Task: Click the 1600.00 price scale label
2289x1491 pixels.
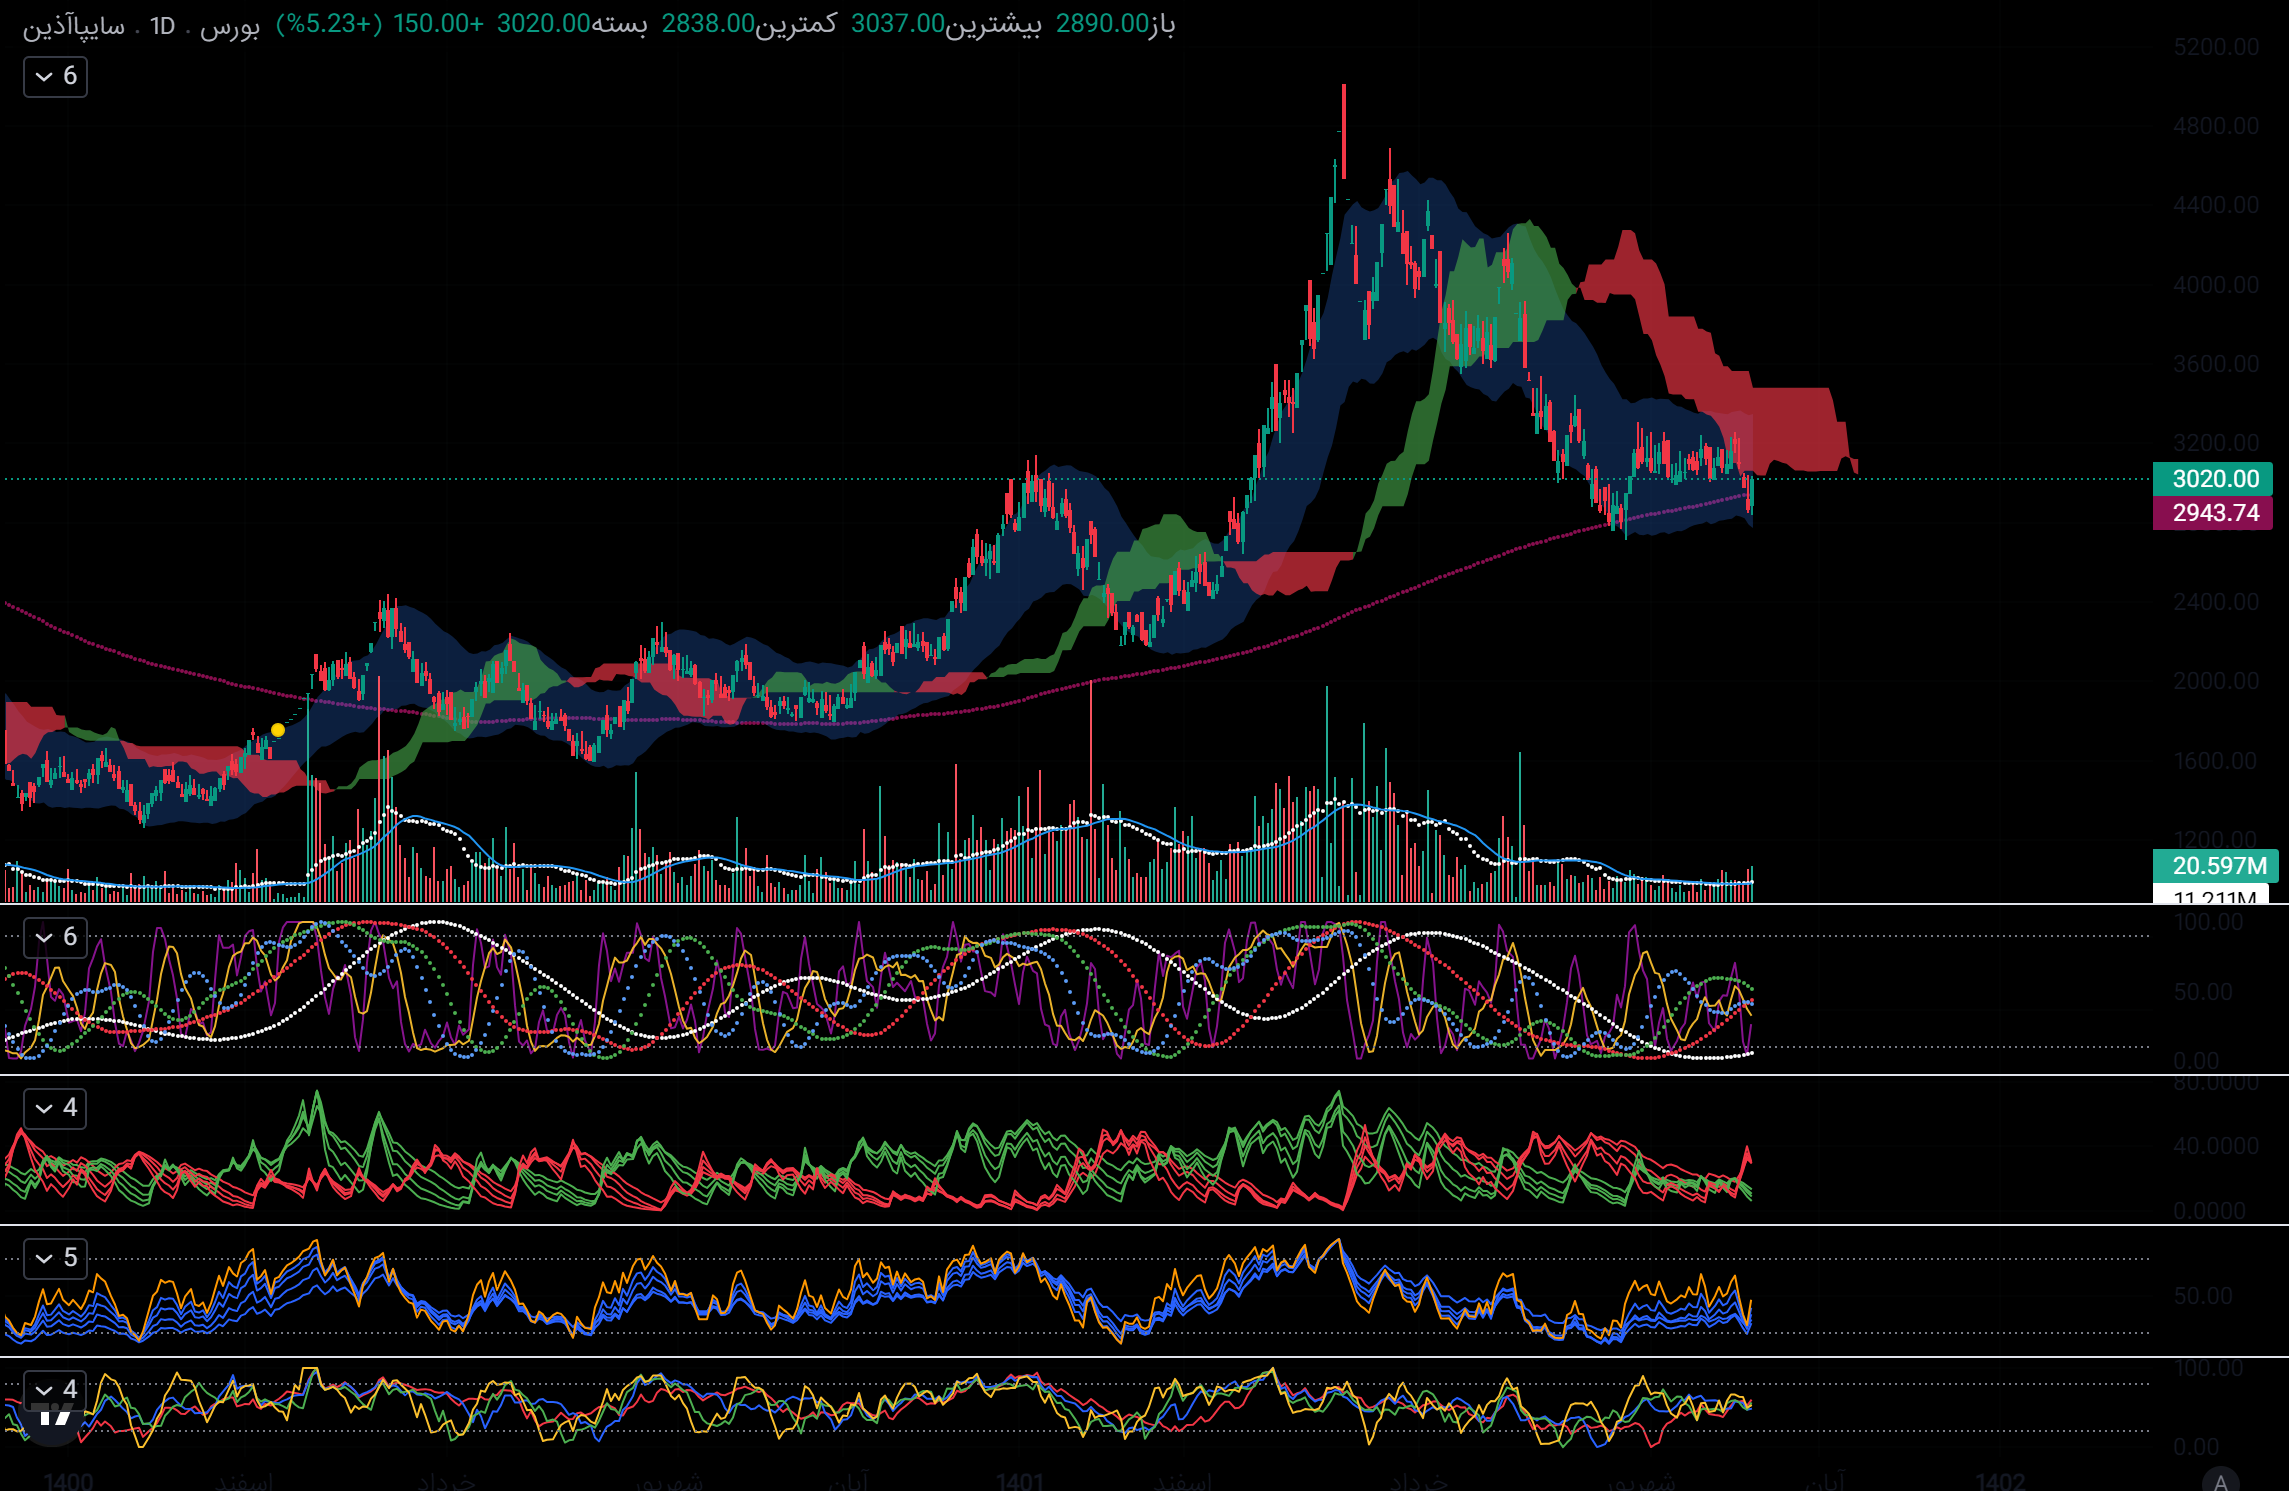Action: point(2216,761)
